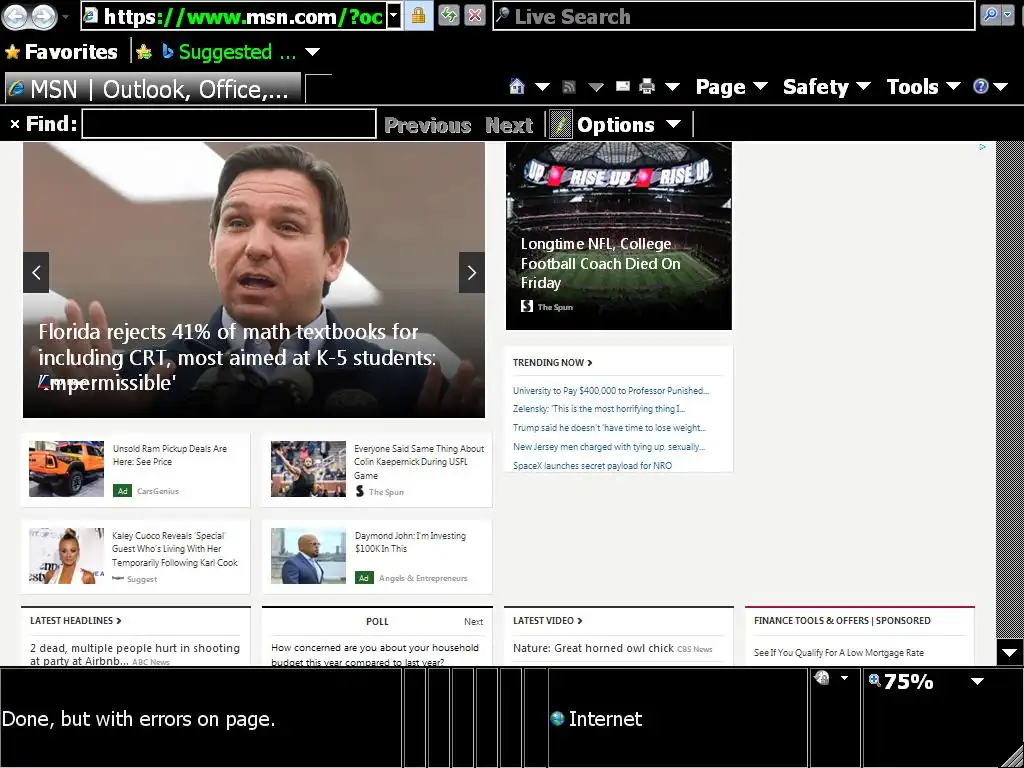Click the Read Mail envelope icon

[x=622, y=86]
